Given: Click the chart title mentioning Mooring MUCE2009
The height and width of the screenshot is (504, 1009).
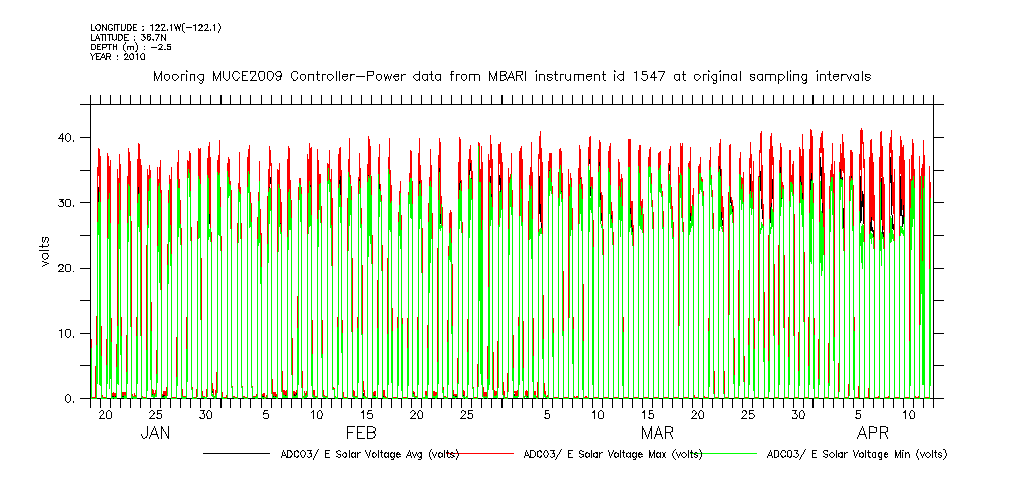Looking at the screenshot, I should tap(511, 76).
